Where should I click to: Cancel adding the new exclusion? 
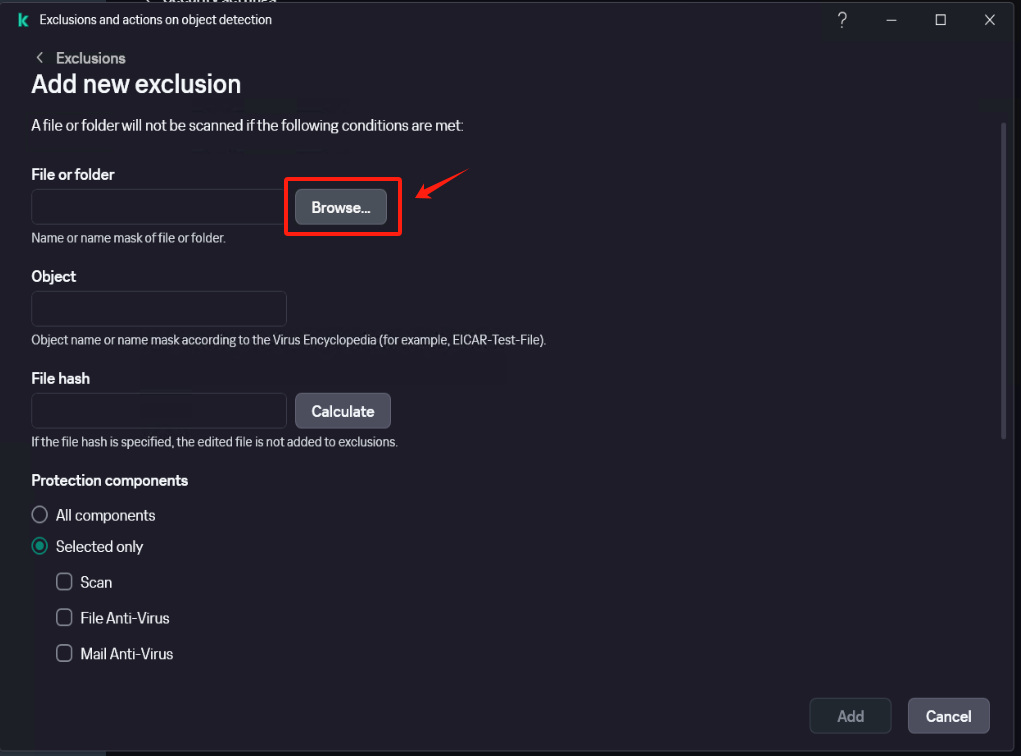tap(949, 716)
